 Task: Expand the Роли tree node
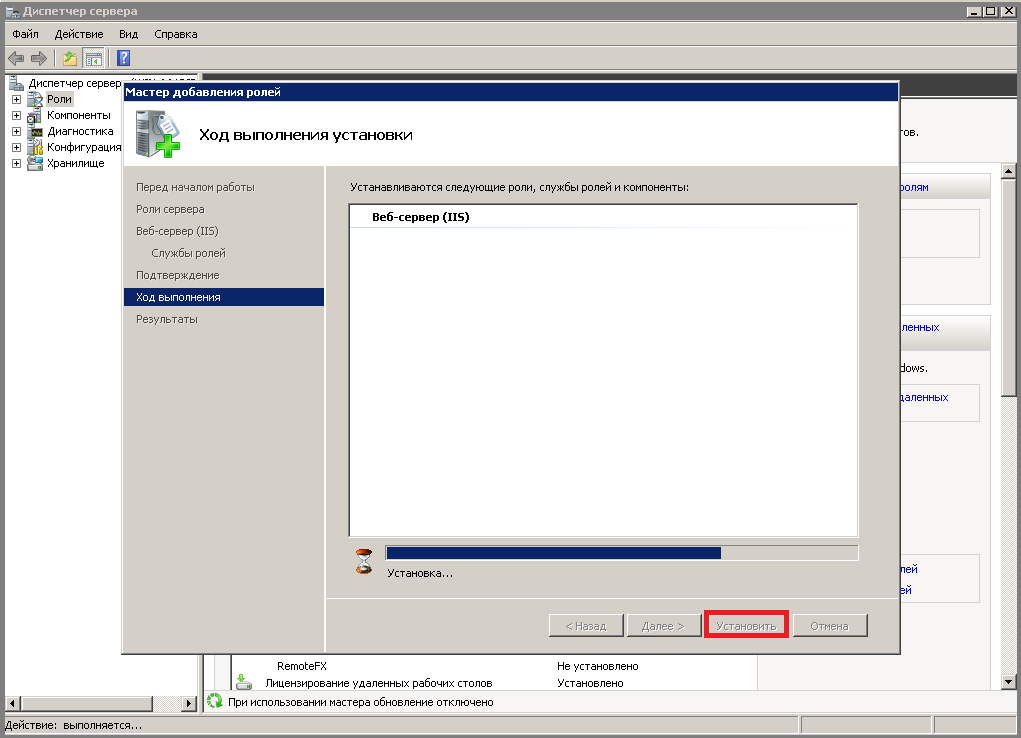(x=16, y=100)
